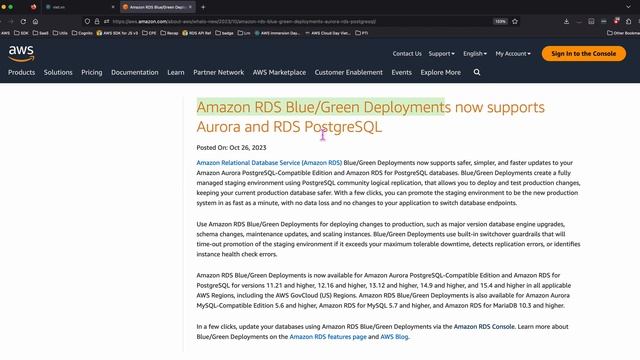Open the AWS Marketplace menu

click(x=279, y=72)
